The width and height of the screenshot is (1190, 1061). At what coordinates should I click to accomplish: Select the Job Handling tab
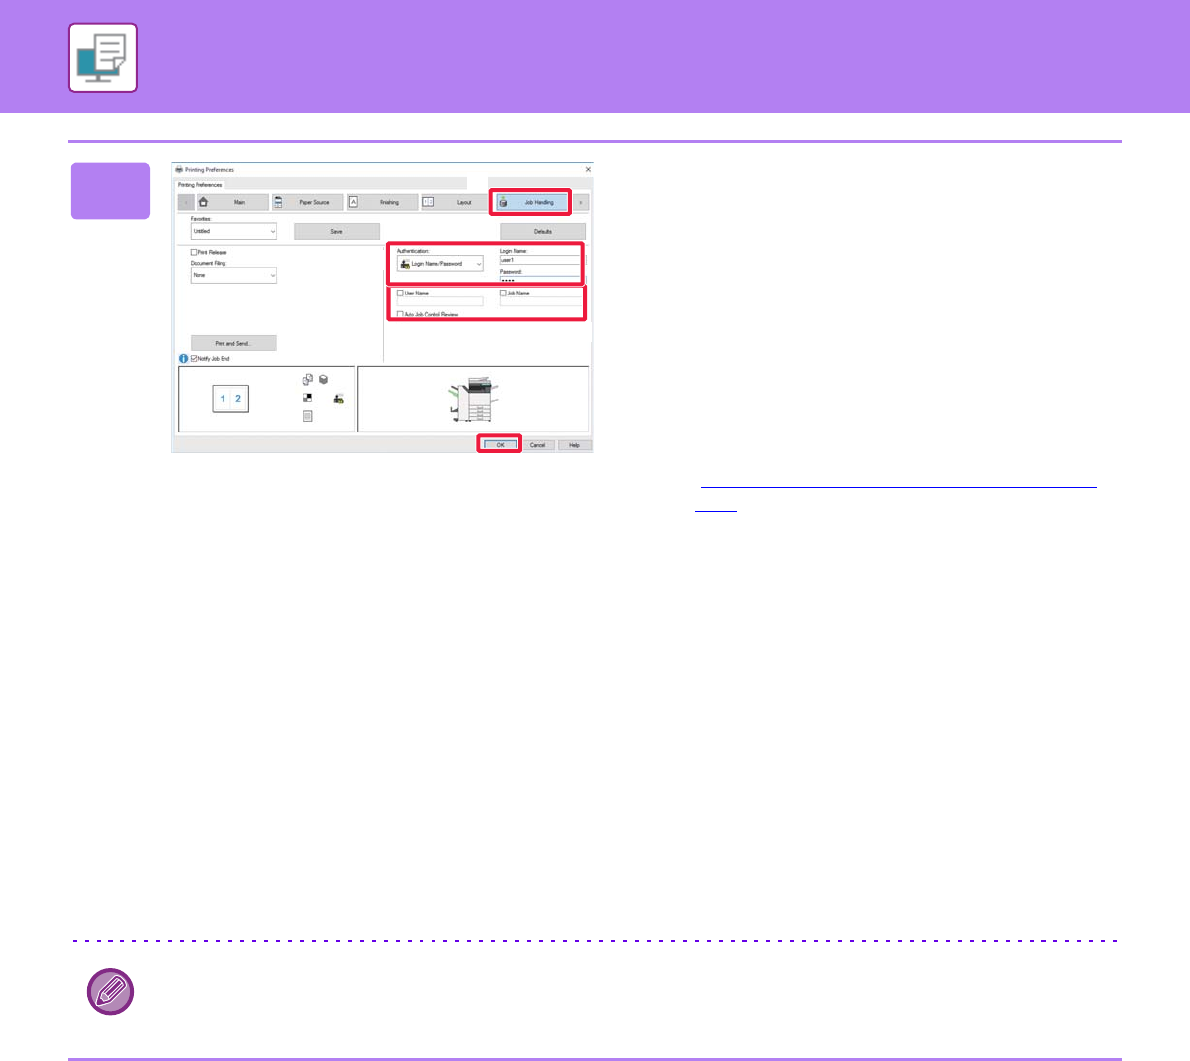[530, 202]
